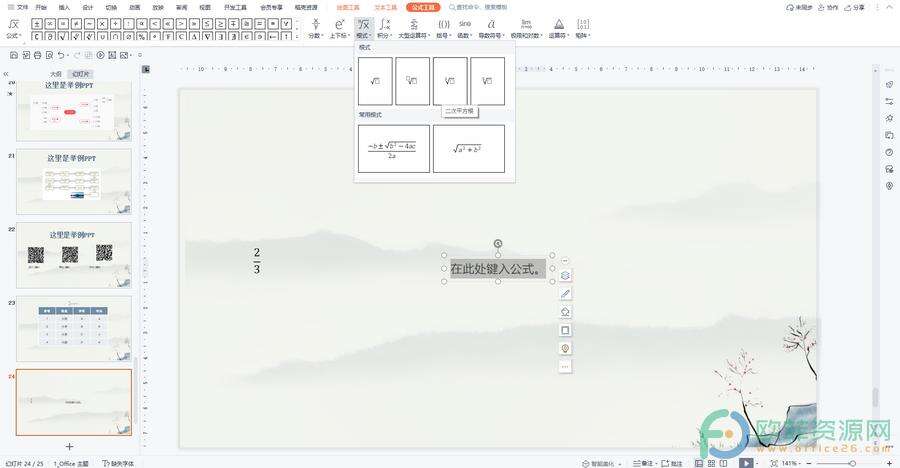Click the Print Preview icon

49,55
